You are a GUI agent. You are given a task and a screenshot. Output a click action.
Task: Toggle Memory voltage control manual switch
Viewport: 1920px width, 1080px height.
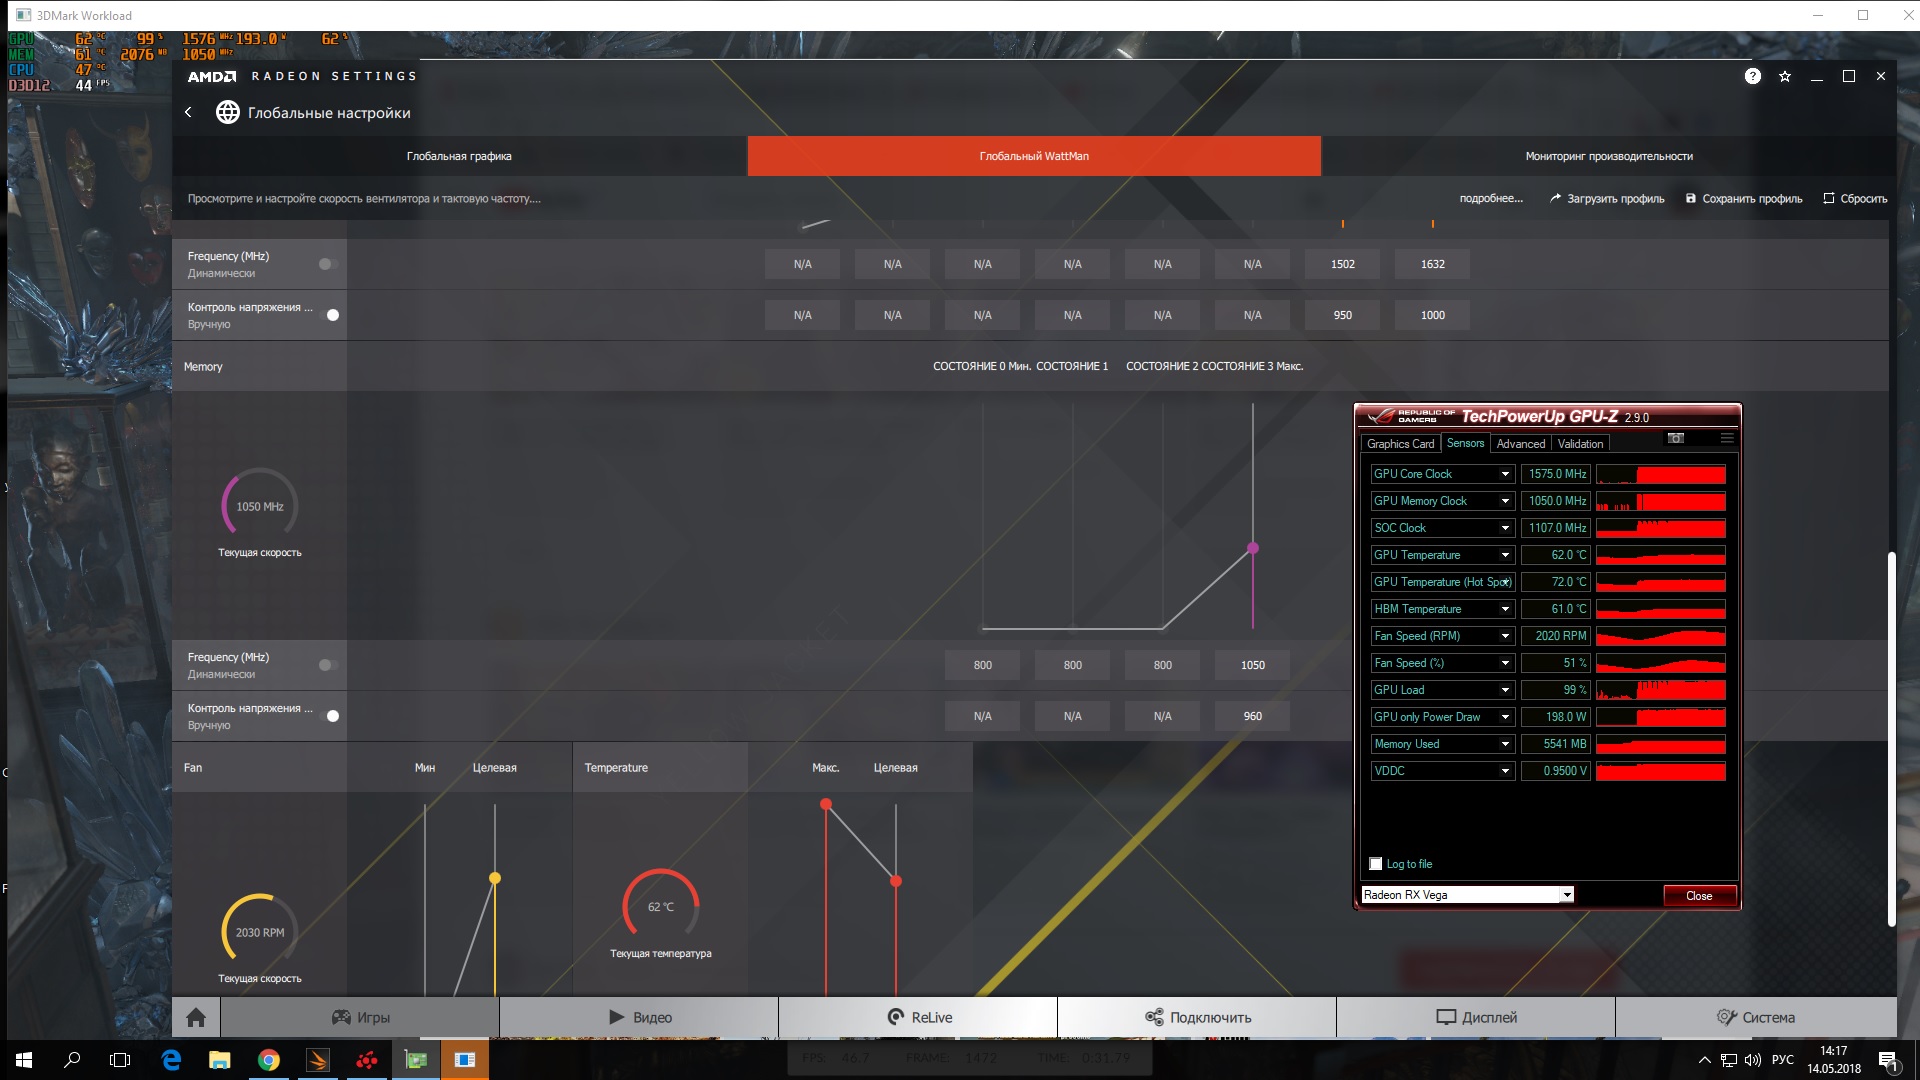click(x=330, y=716)
